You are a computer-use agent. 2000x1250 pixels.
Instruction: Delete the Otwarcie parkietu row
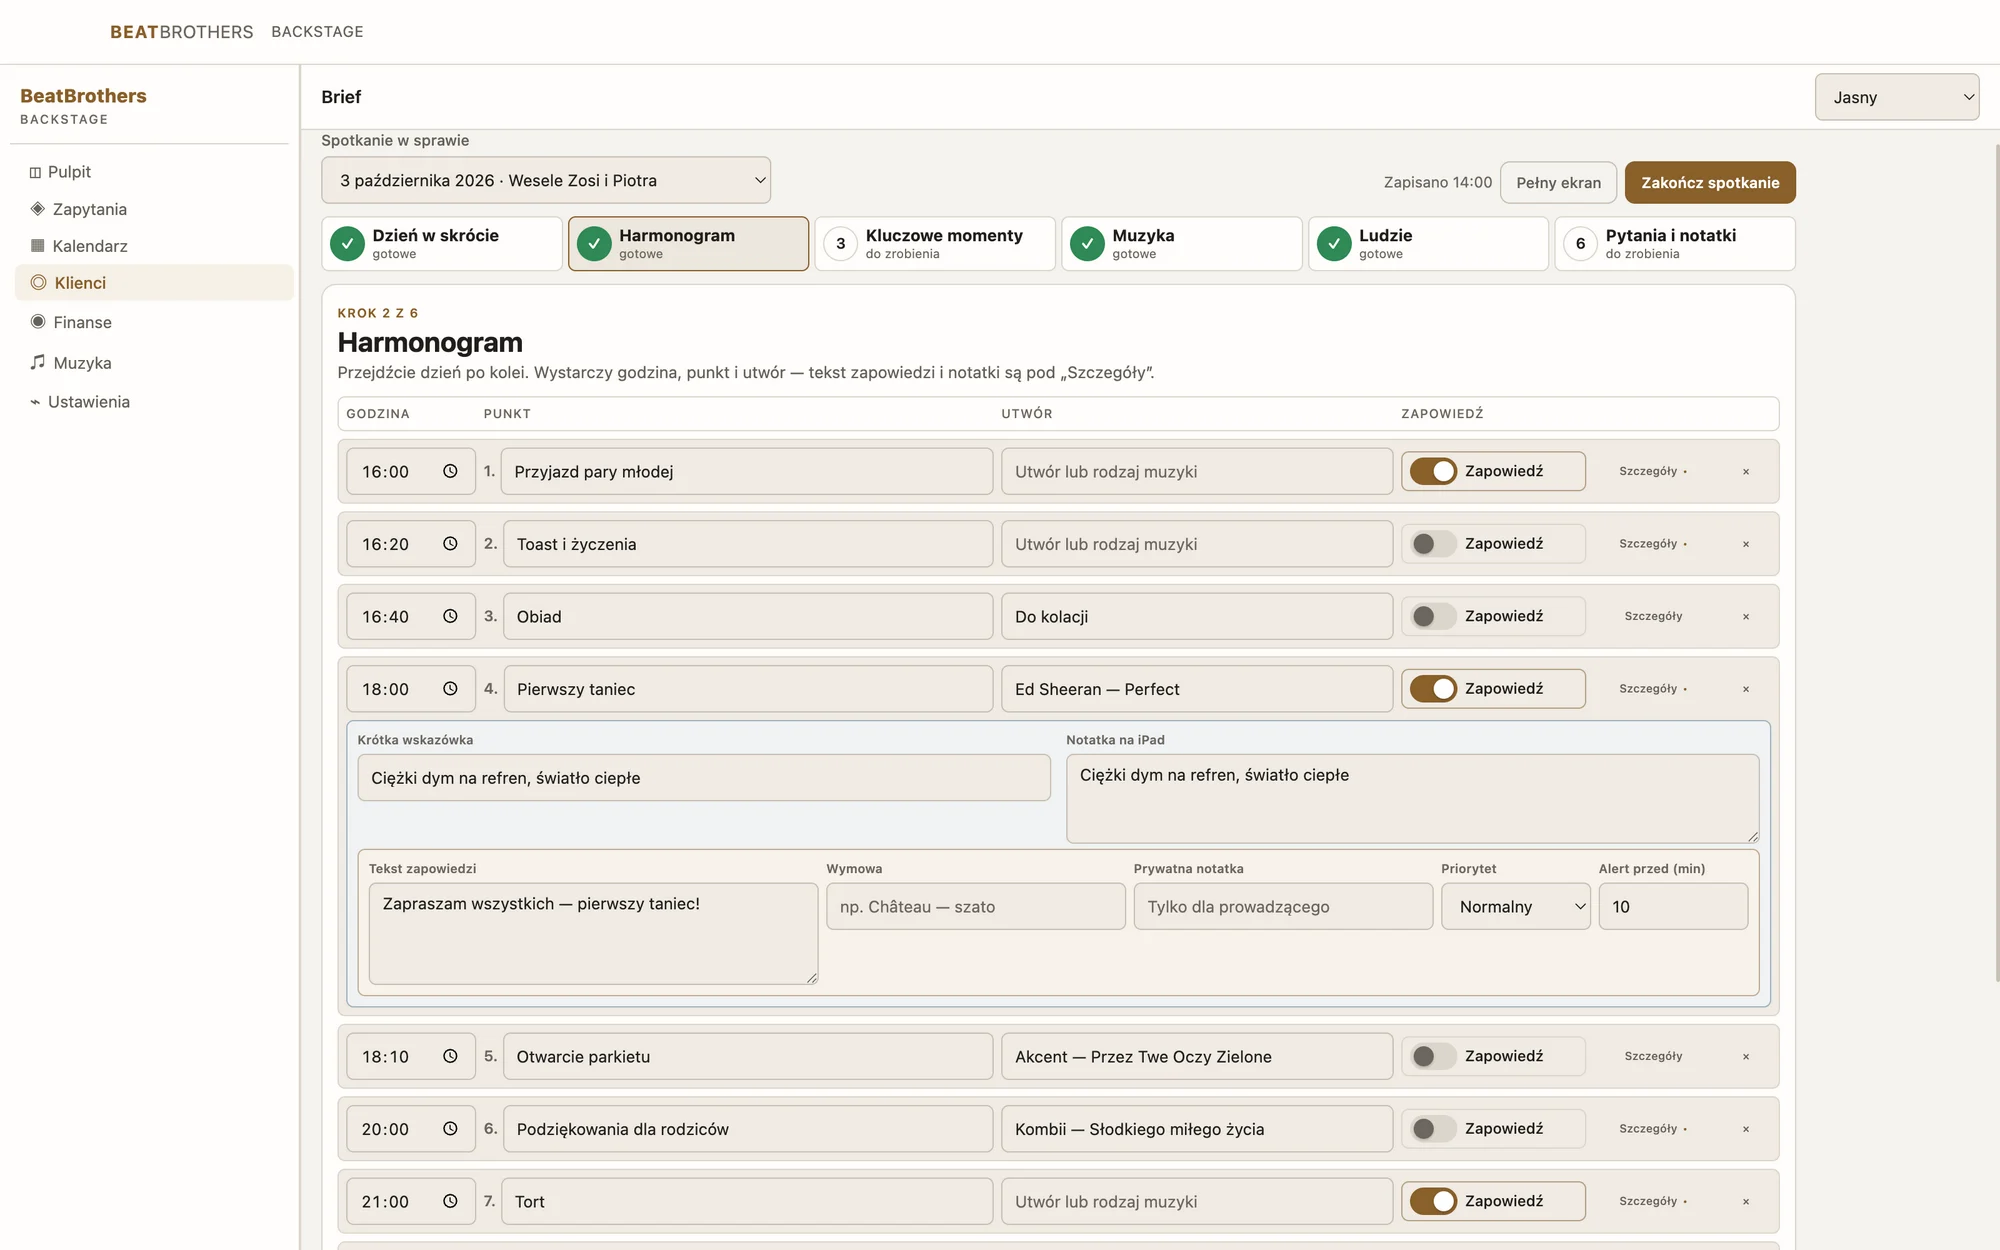point(1746,1057)
